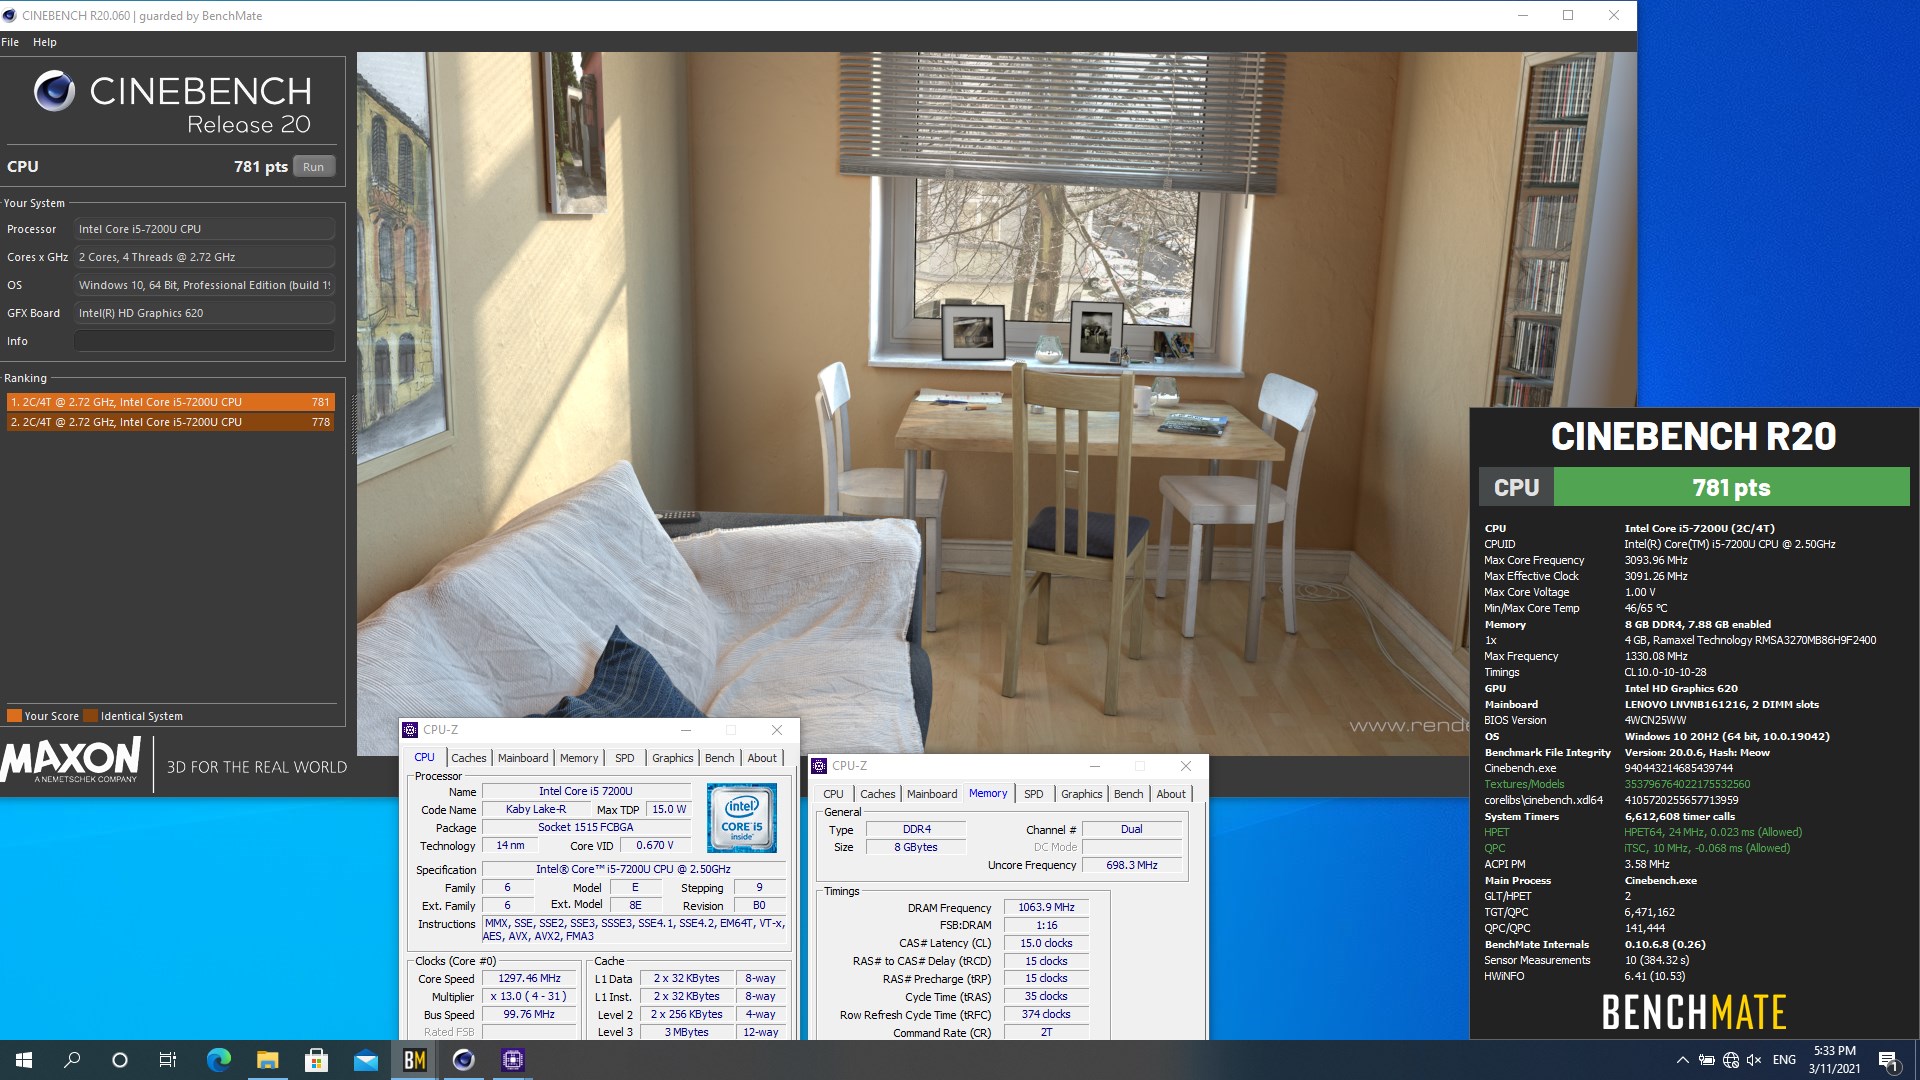Open SPD tab in right CPU-Z window
This screenshot has width=1920, height=1080.
(1034, 794)
